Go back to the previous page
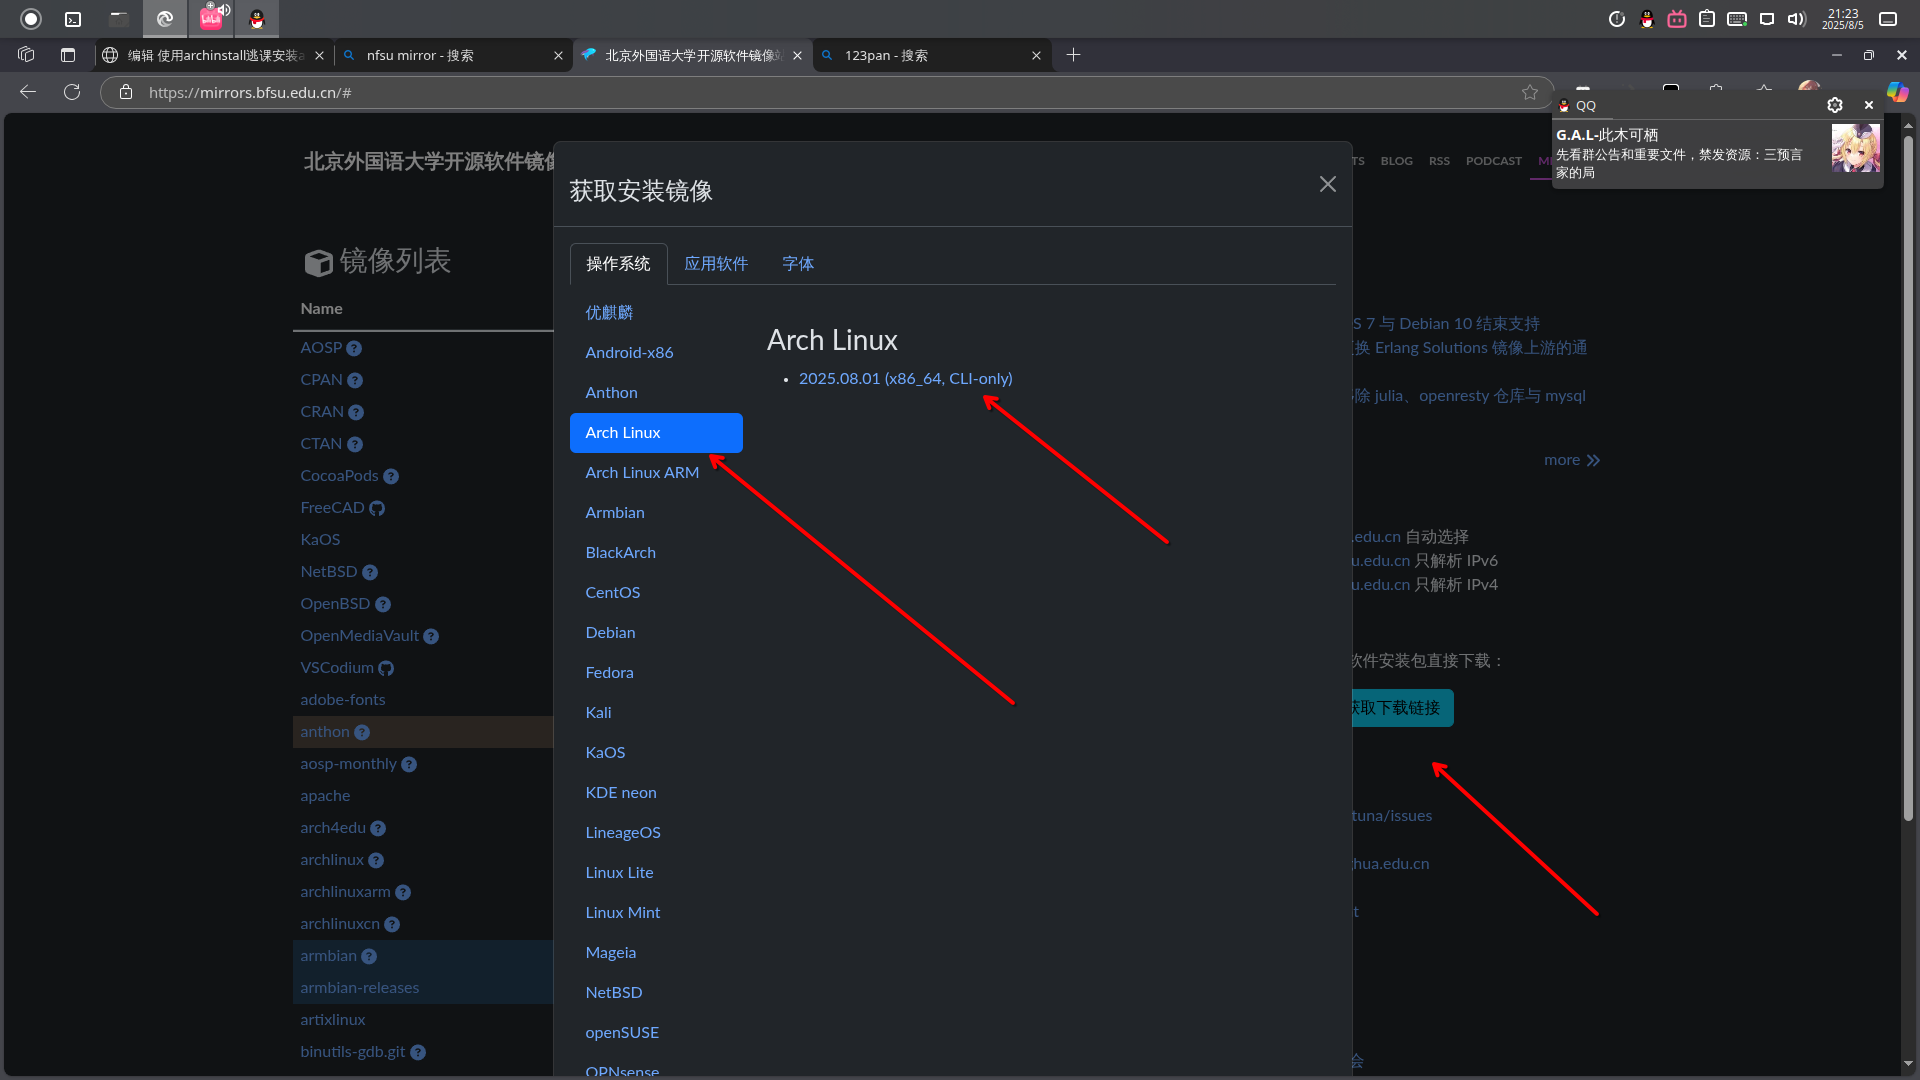 pos(28,92)
